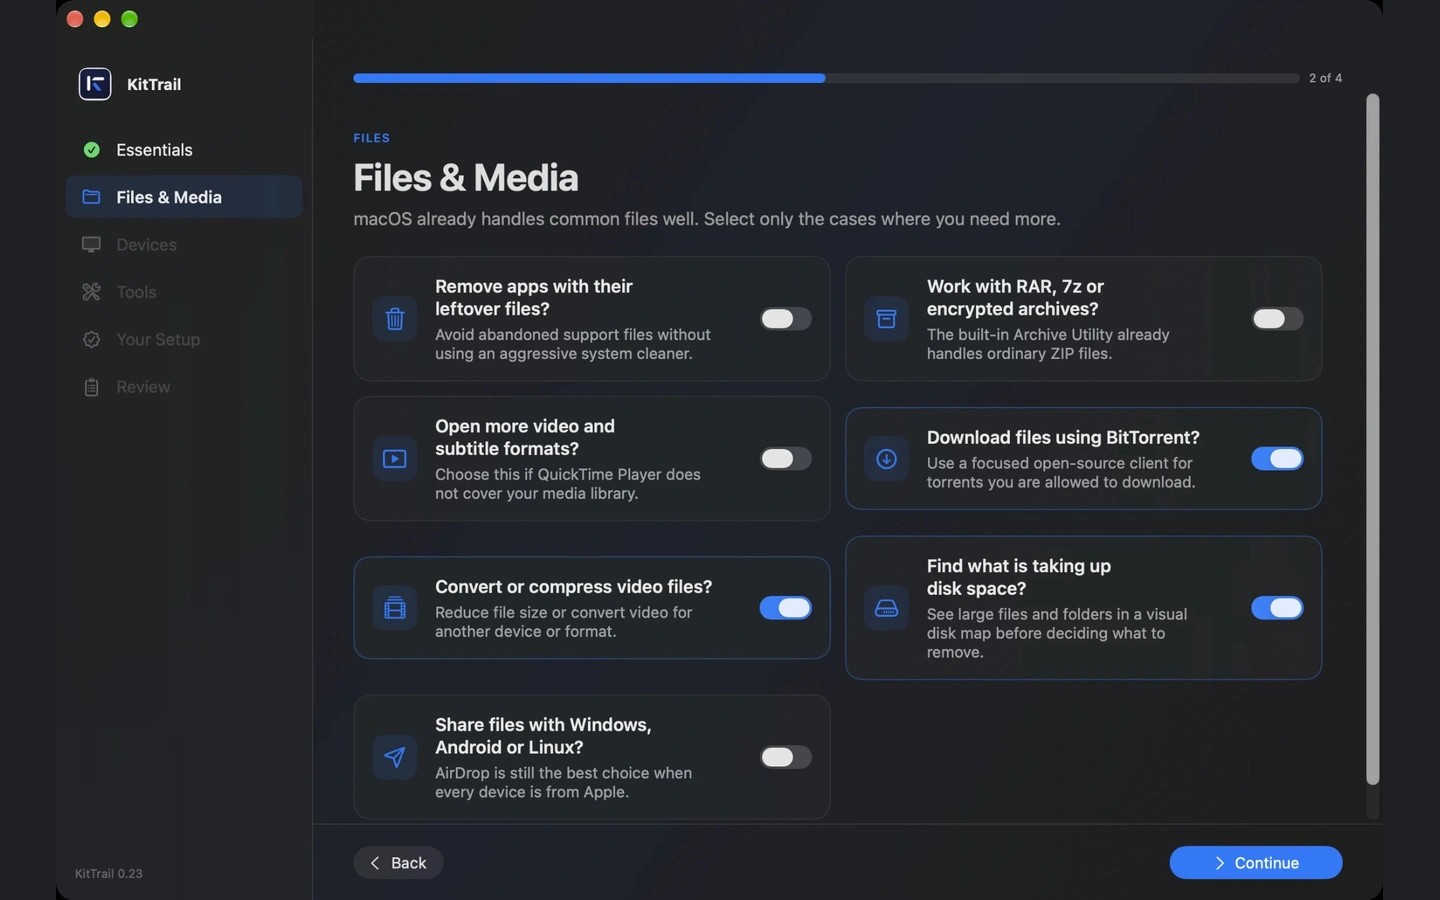Click the '2 of 4' step indicator

tap(1326, 78)
